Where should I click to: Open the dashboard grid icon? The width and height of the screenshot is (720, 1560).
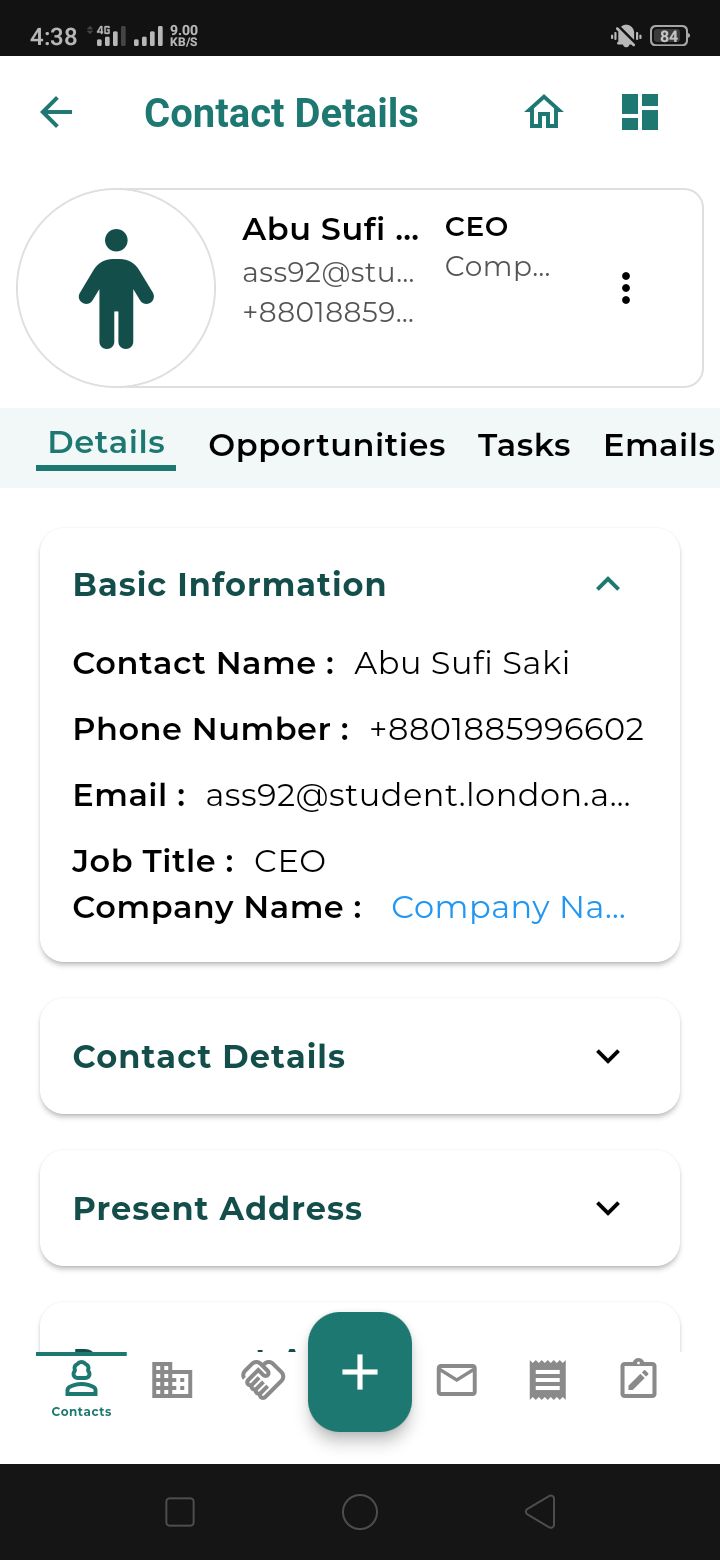639,112
